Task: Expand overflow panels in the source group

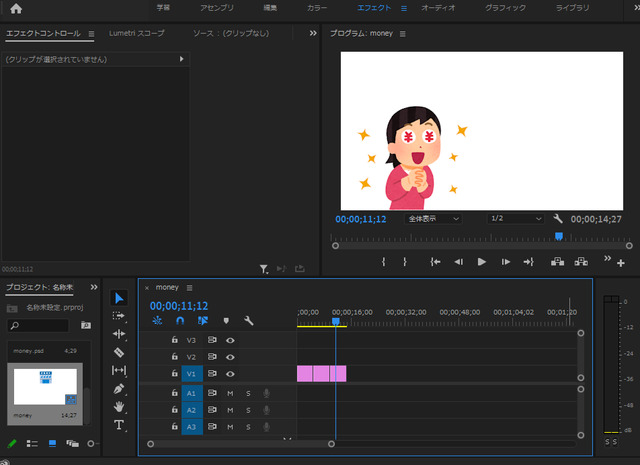Action: click(313, 33)
